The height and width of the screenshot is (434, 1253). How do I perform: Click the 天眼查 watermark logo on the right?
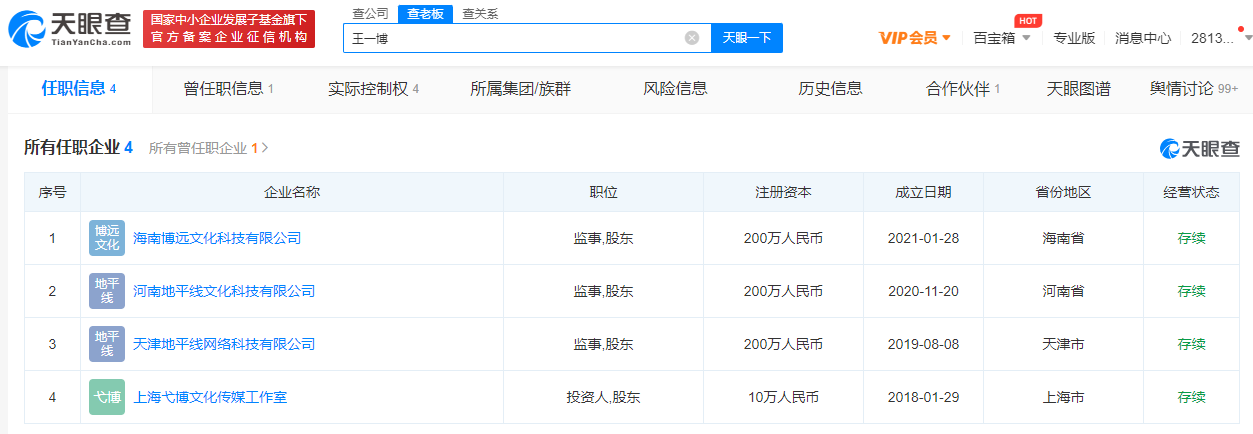pos(1199,148)
